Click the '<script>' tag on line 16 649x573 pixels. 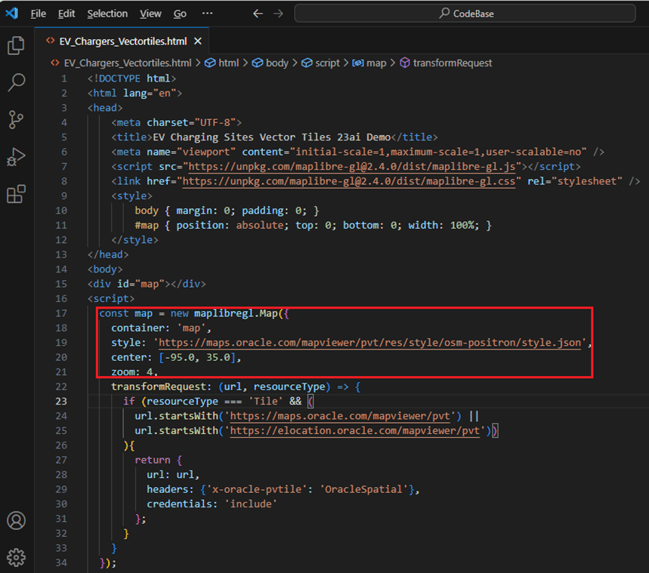(x=111, y=299)
